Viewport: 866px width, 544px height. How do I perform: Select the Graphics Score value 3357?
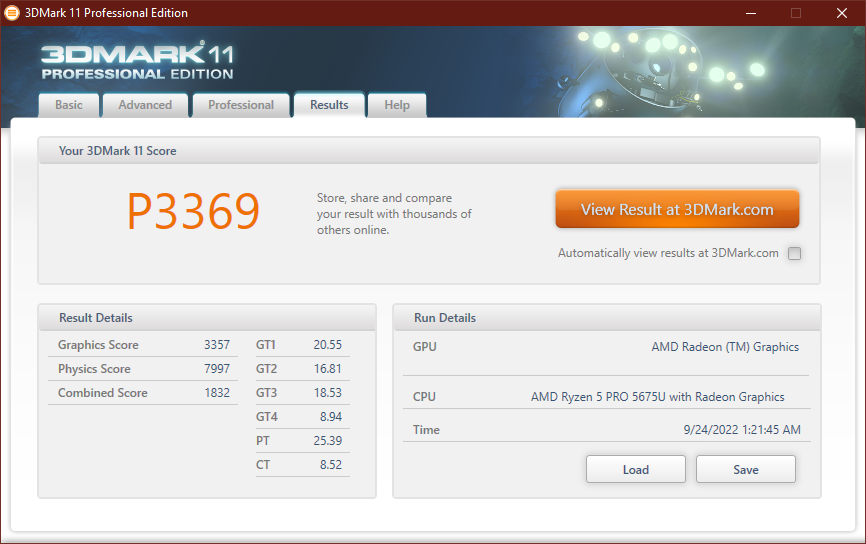tap(217, 345)
